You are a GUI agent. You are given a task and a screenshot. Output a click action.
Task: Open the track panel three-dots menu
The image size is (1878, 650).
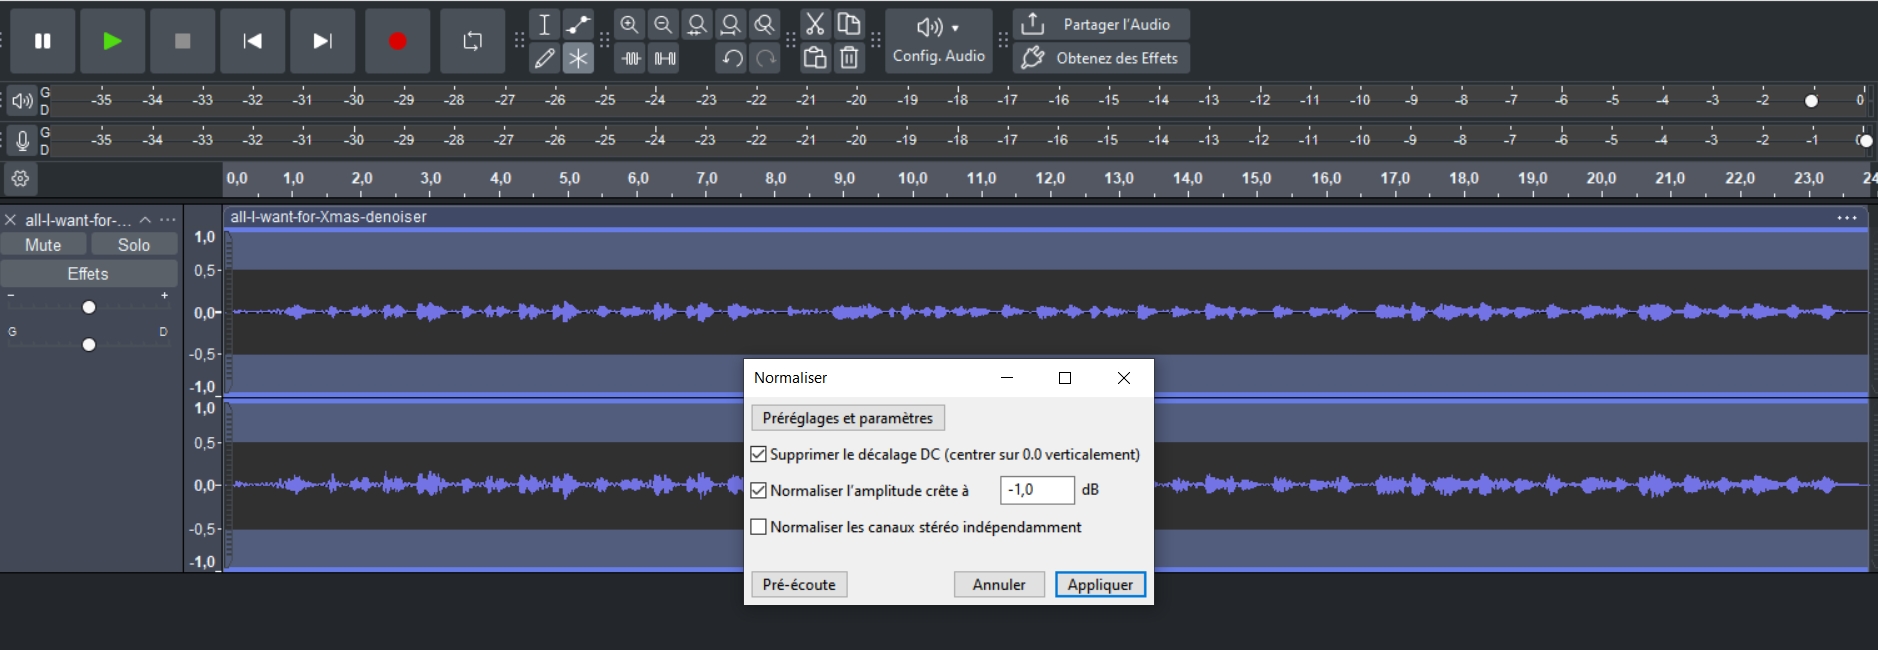coord(168,220)
